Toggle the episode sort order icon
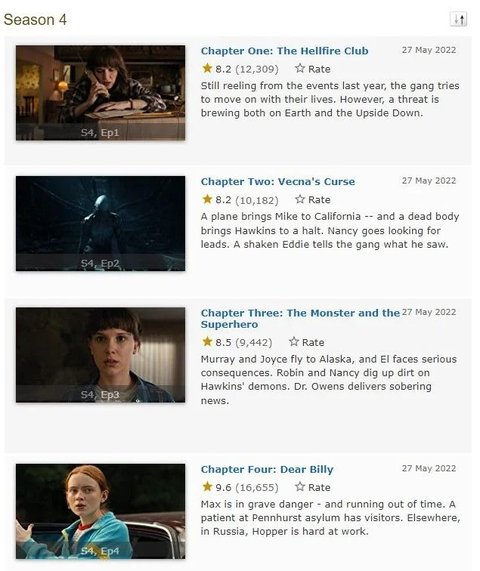Screen dimensions: 480x571 459,19
